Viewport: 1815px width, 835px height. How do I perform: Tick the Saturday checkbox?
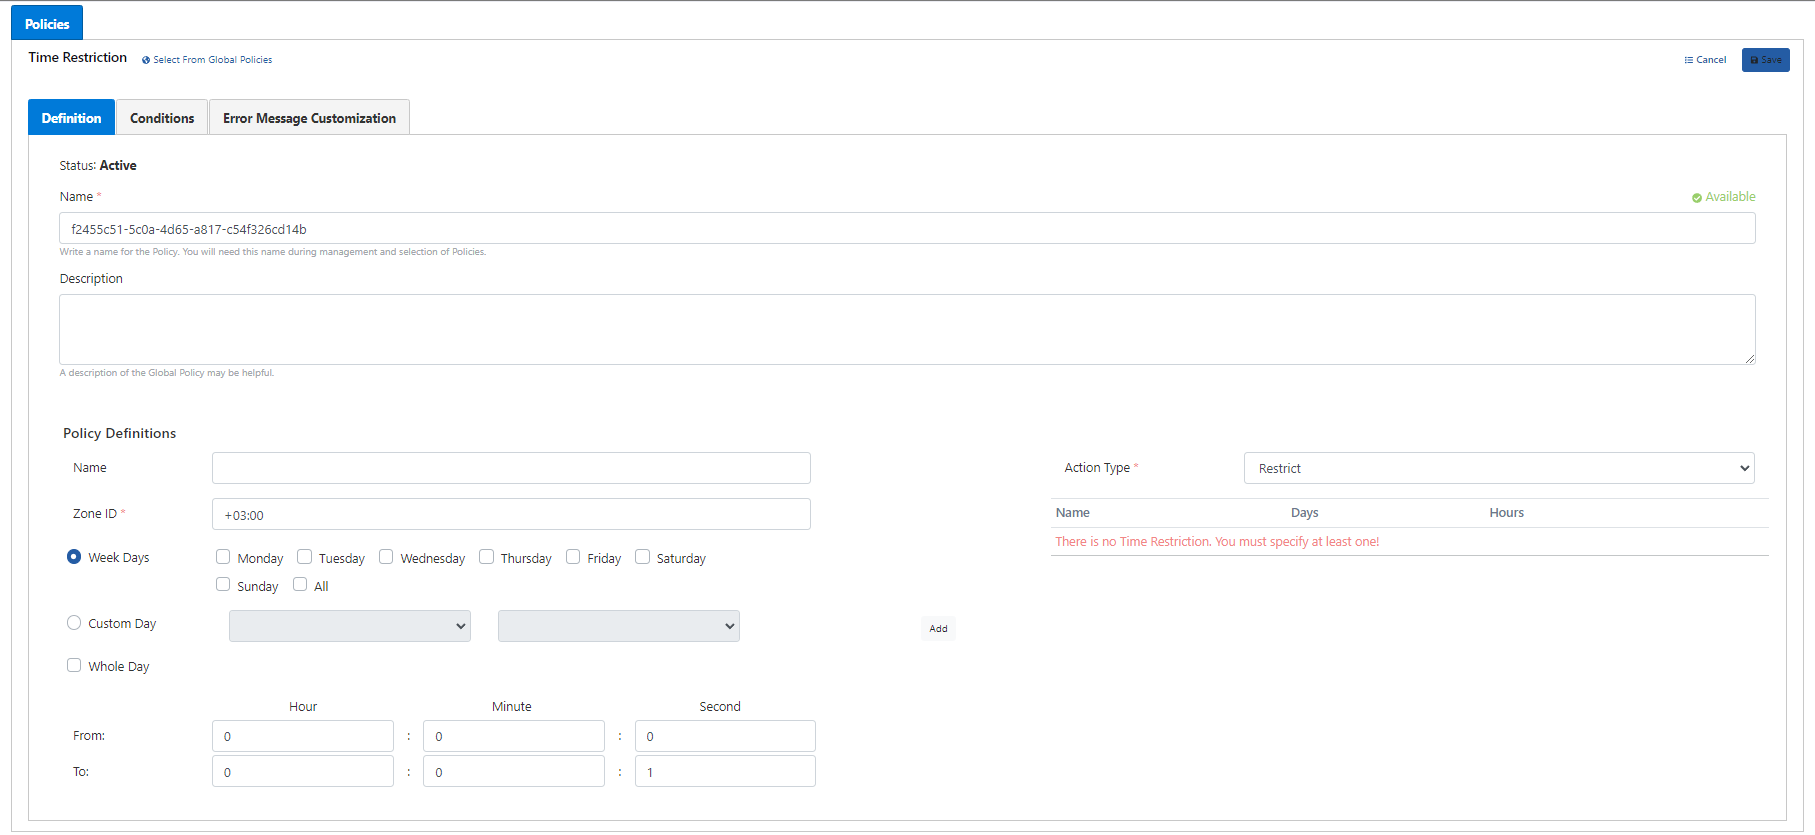pyautogui.click(x=642, y=557)
